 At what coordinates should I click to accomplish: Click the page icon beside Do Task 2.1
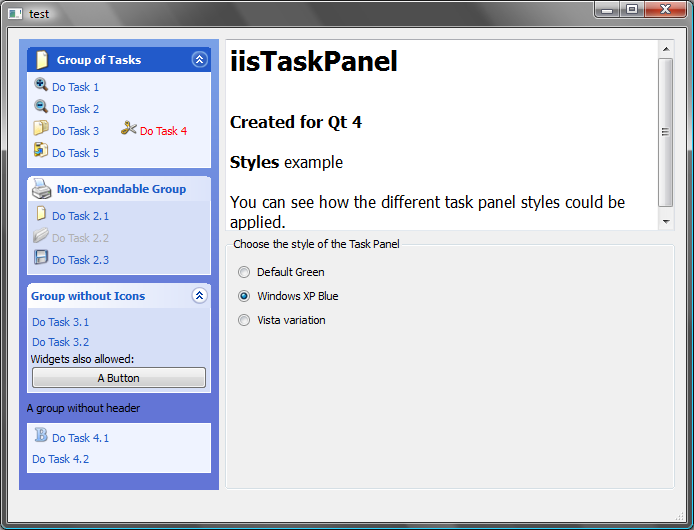tap(41, 213)
